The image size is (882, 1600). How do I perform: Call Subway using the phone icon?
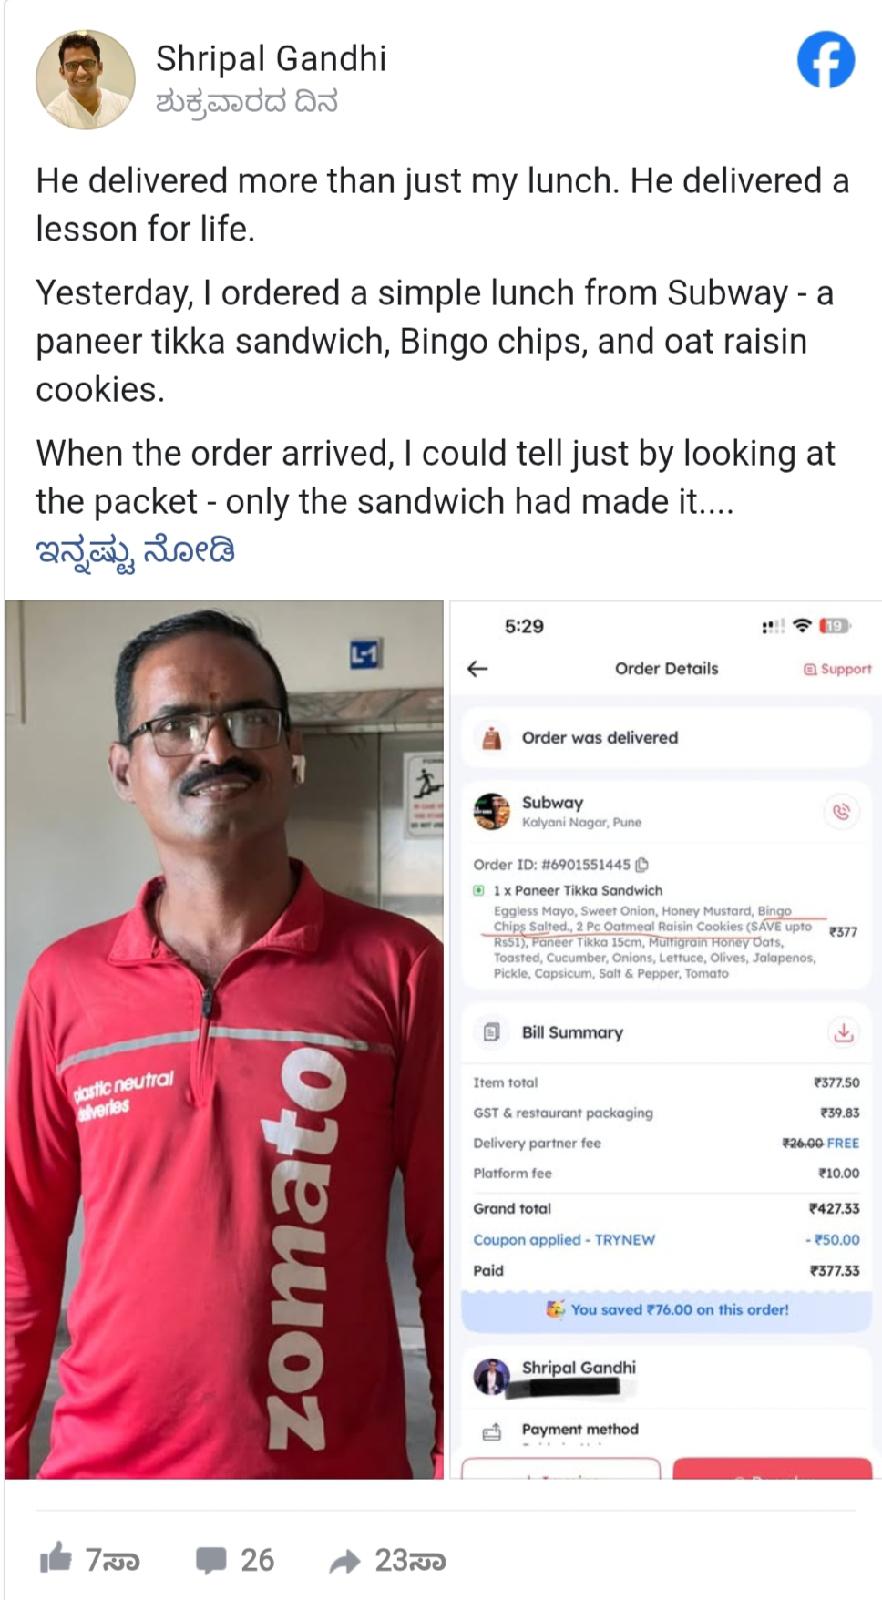(841, 811)
